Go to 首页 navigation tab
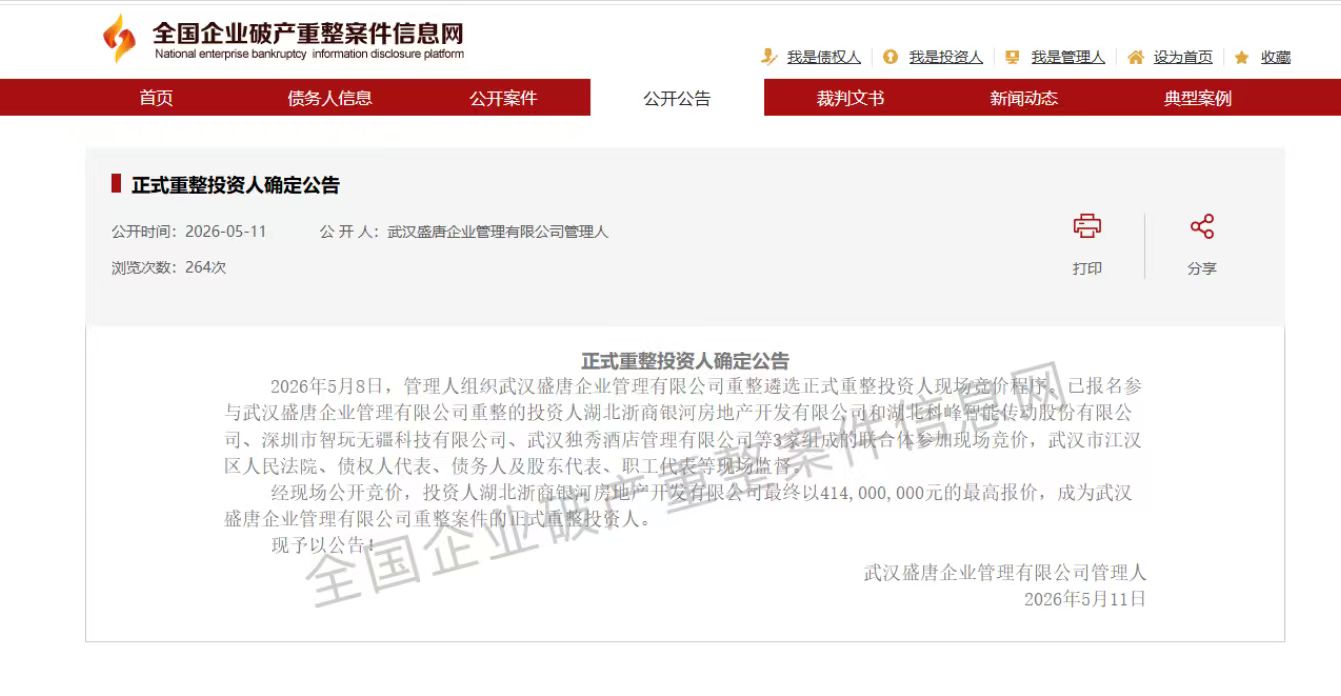Screen dimensions: 1341x696 click(156, 98)
